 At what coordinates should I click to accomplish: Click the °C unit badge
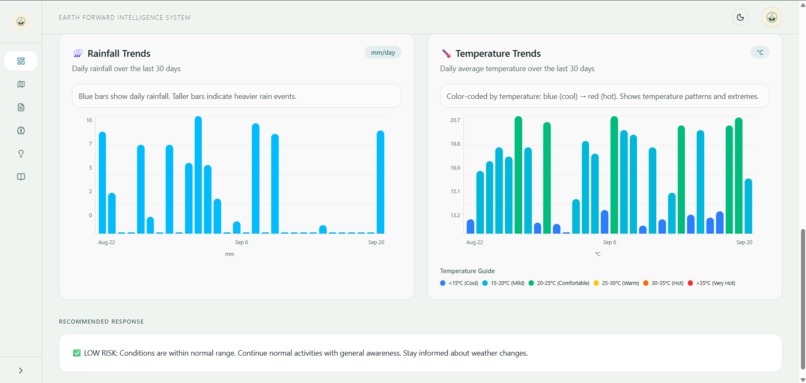[x=759, y=52]
